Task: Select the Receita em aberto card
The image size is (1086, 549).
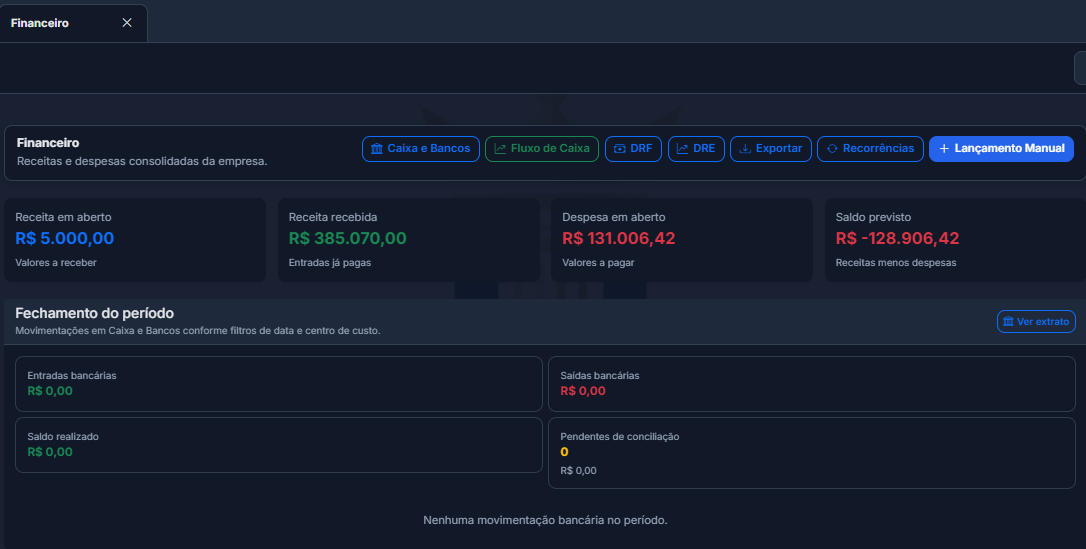Action: [135, 240]
